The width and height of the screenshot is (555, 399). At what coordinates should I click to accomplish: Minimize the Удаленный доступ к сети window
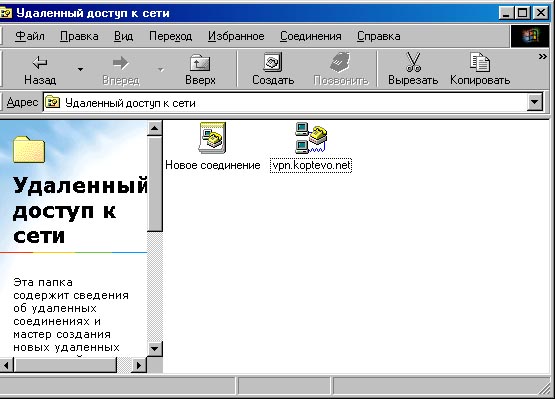click(x=507, y=13)
